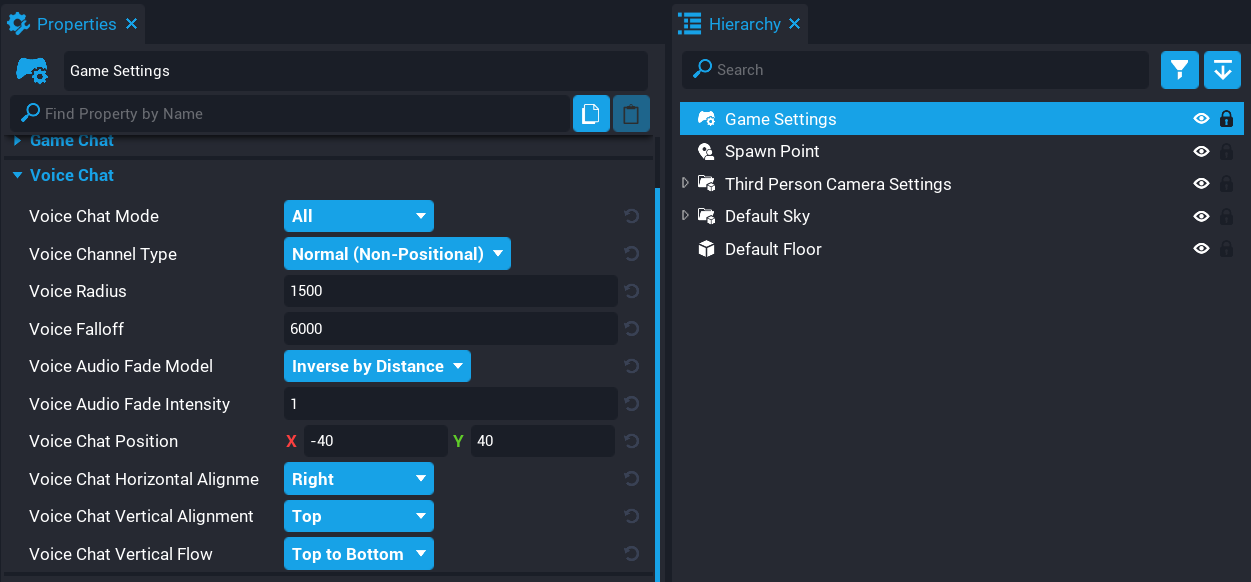Click the Voice Falloff input field
1251x582 pixels.
(x=450, y=329)
